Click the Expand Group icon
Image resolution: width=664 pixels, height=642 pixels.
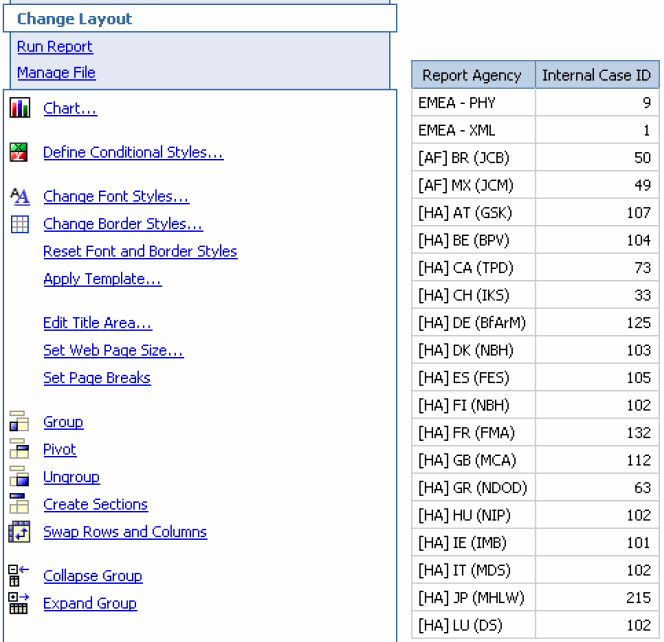pos(19,603)
